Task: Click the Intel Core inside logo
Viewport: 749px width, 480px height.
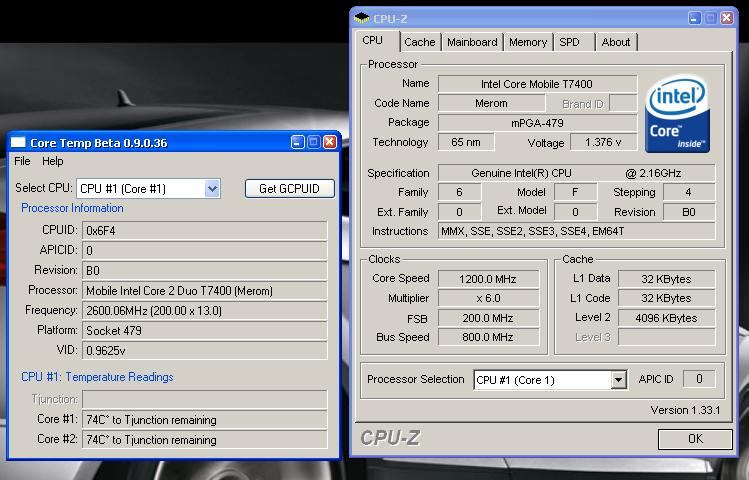Action: (x=677, y=114)
